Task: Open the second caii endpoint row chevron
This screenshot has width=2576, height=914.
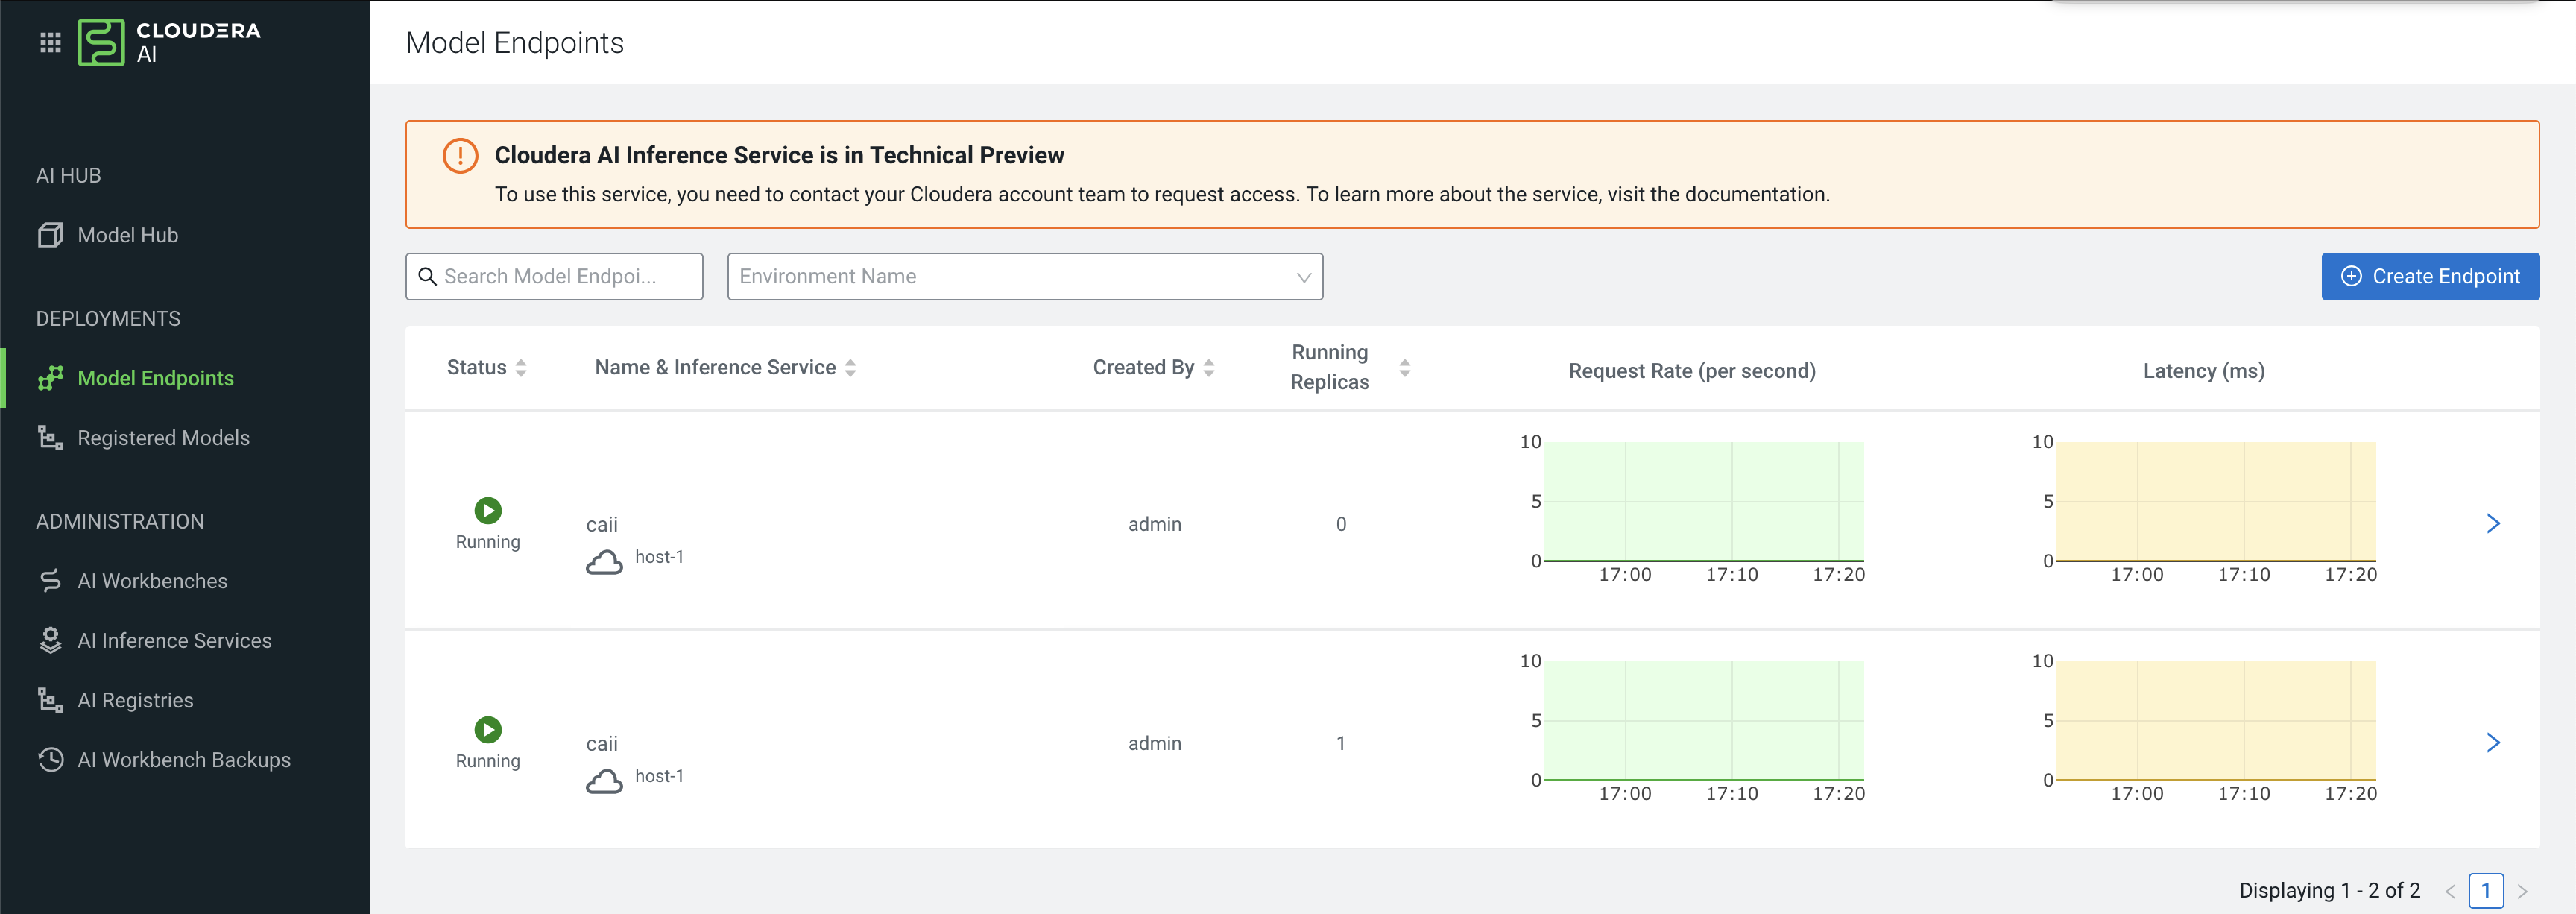Action: [2493, 743]
